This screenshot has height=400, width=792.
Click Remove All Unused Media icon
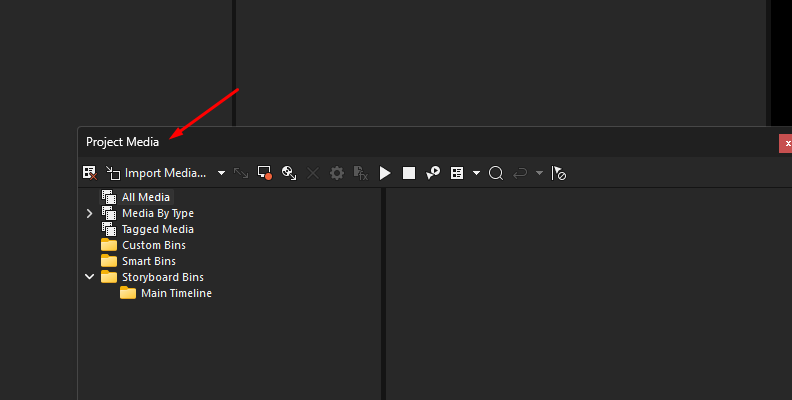89,173
